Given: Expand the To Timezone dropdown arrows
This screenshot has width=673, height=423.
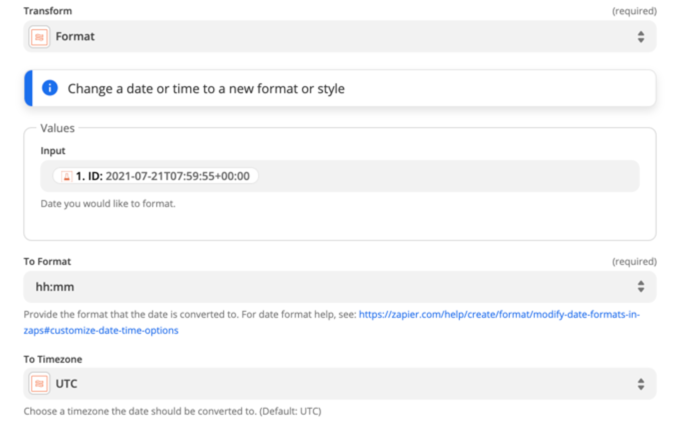Looking at the screenshot, I should point(641,384).
